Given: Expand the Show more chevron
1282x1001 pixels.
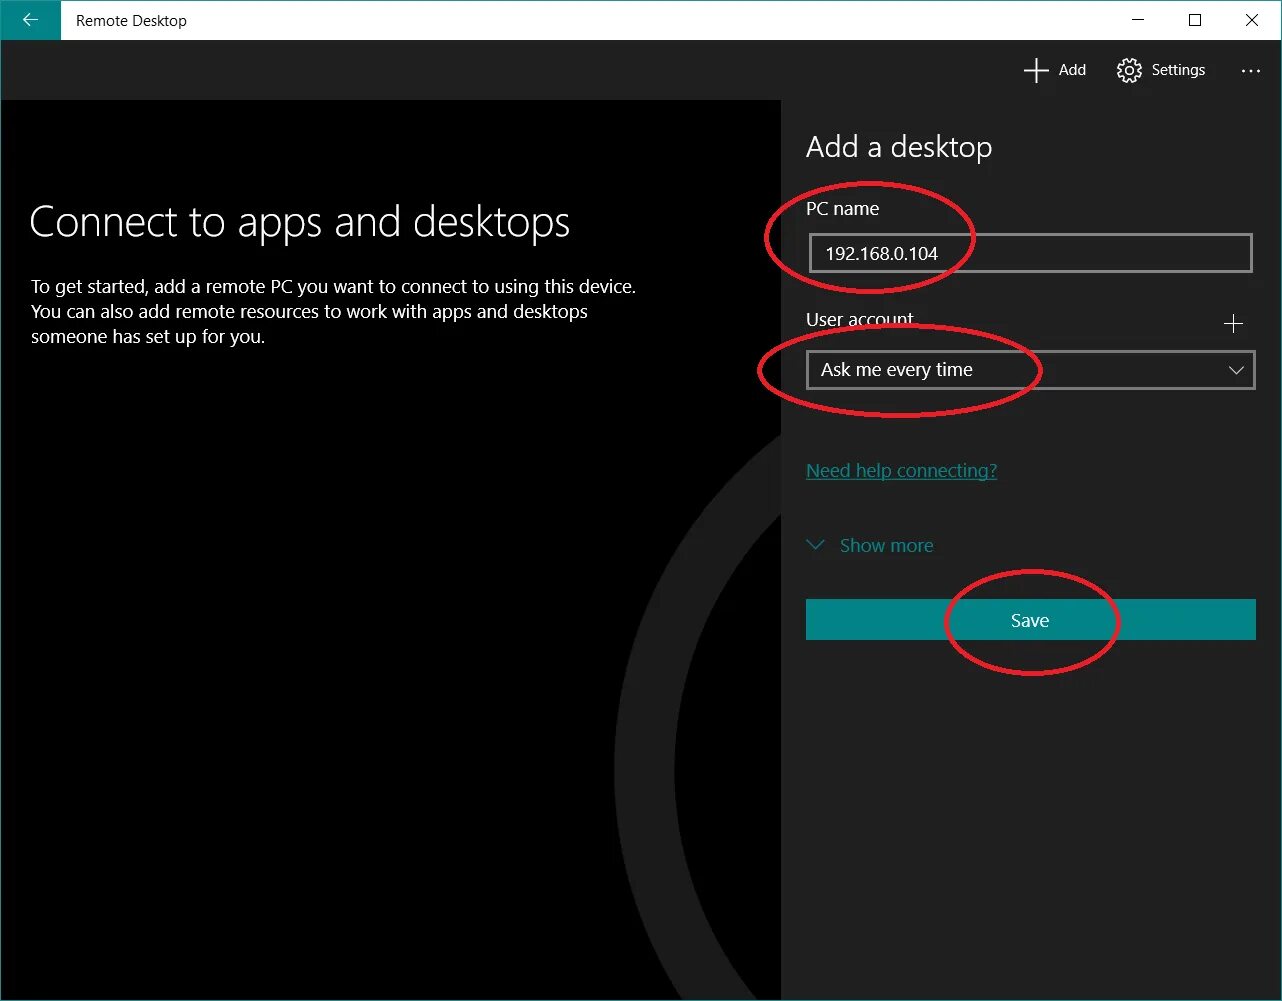Looking at the screenshot, I should pos(816,545).
